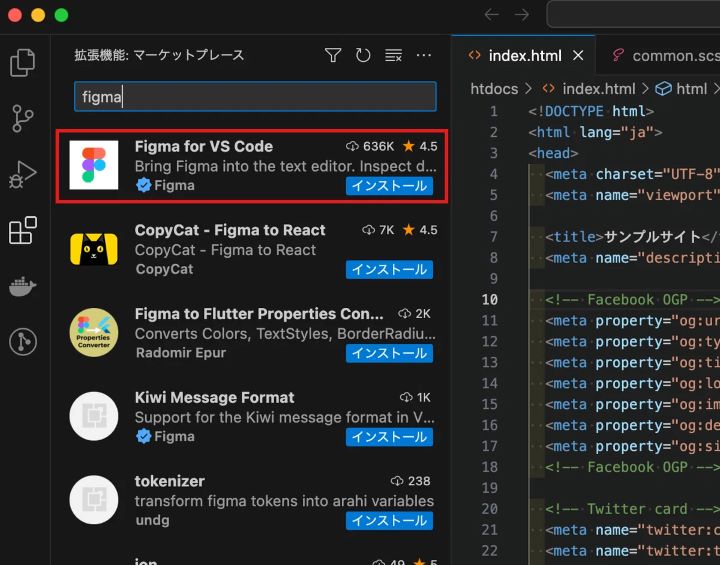Clear extension search results icon
720x565 pixels.
pyautogui.click(x=393, y=55)
